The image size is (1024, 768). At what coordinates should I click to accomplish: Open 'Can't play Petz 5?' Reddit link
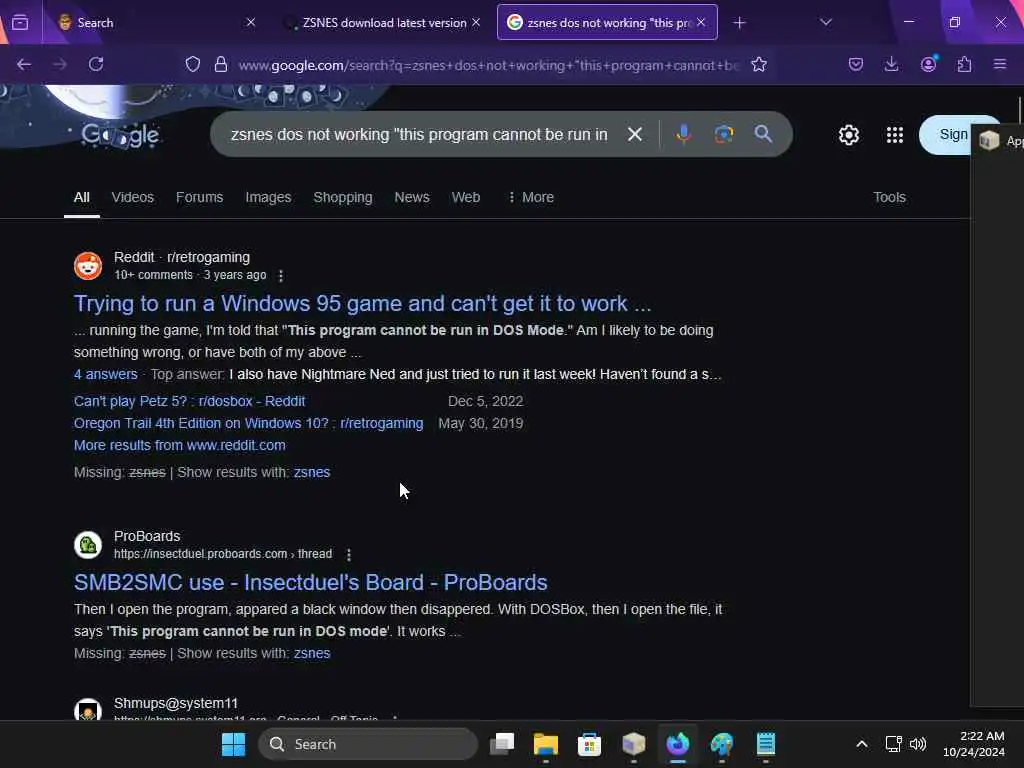click(189, 401)
